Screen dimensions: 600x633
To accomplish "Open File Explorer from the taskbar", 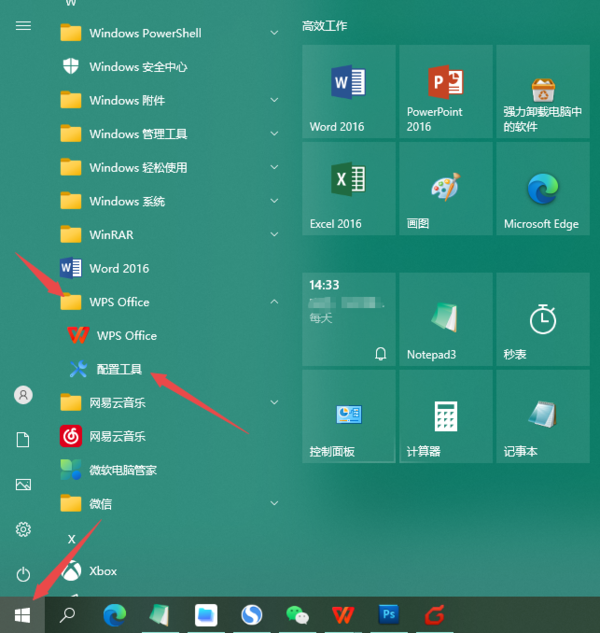I will [x=206, y=615].
